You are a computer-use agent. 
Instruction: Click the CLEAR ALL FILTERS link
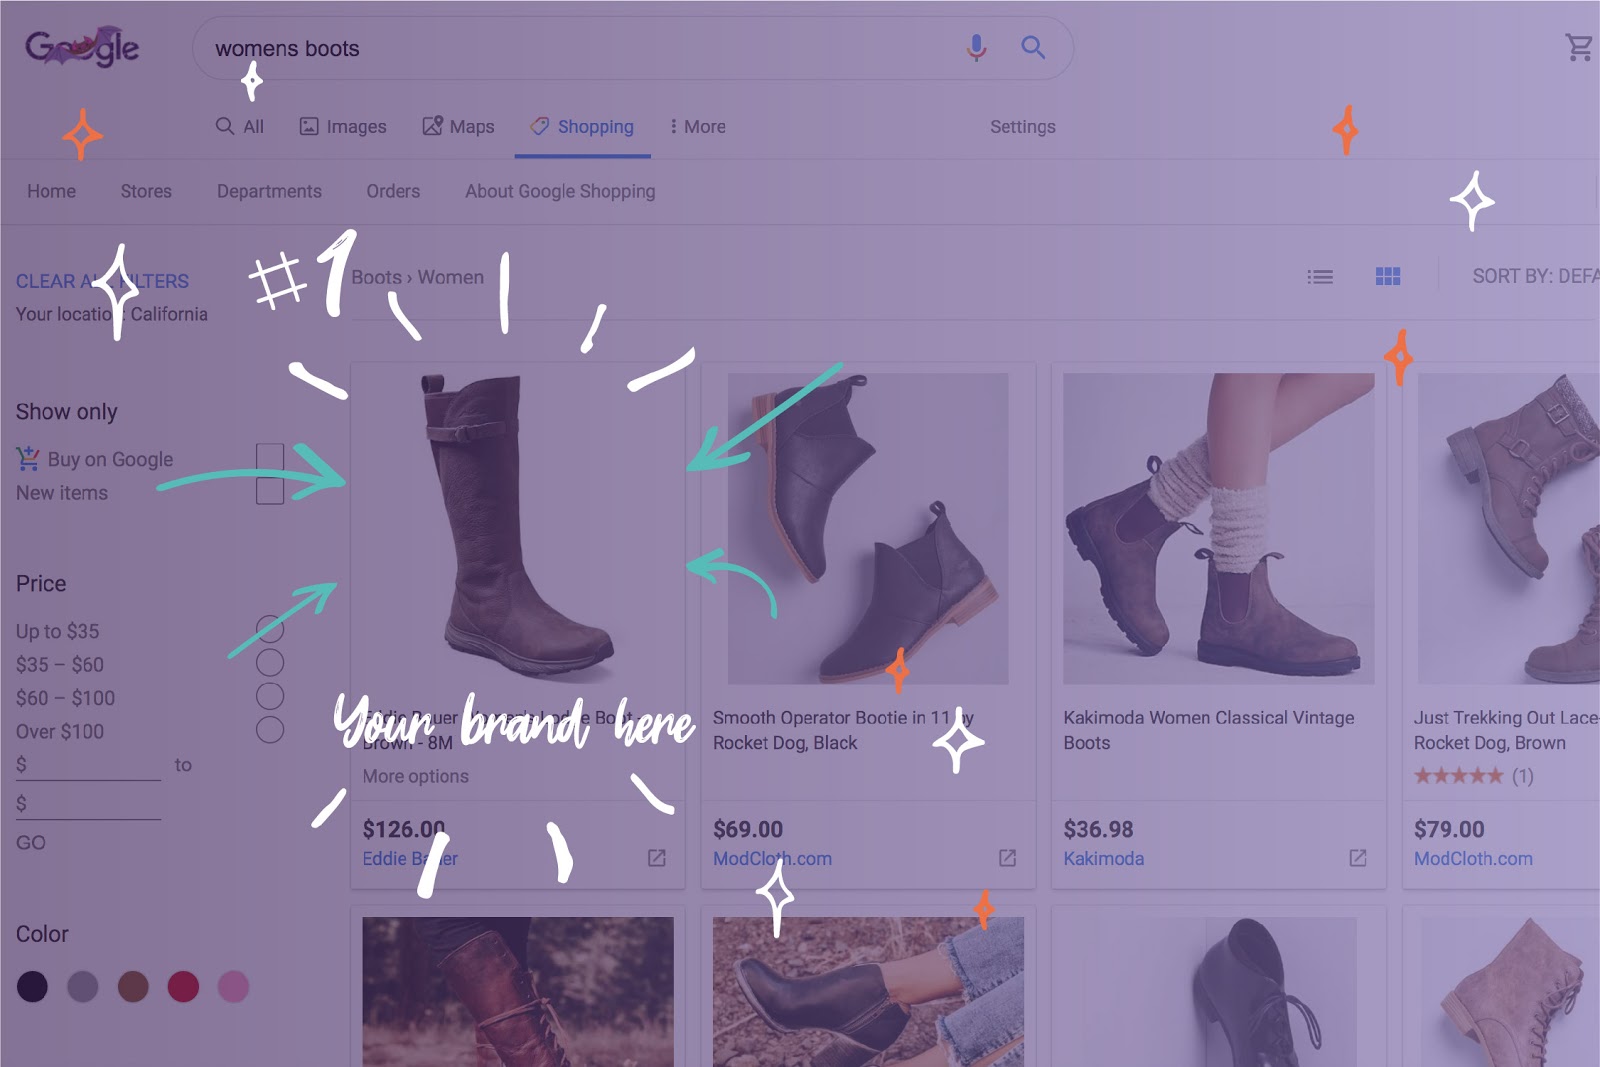coord(101,281)
